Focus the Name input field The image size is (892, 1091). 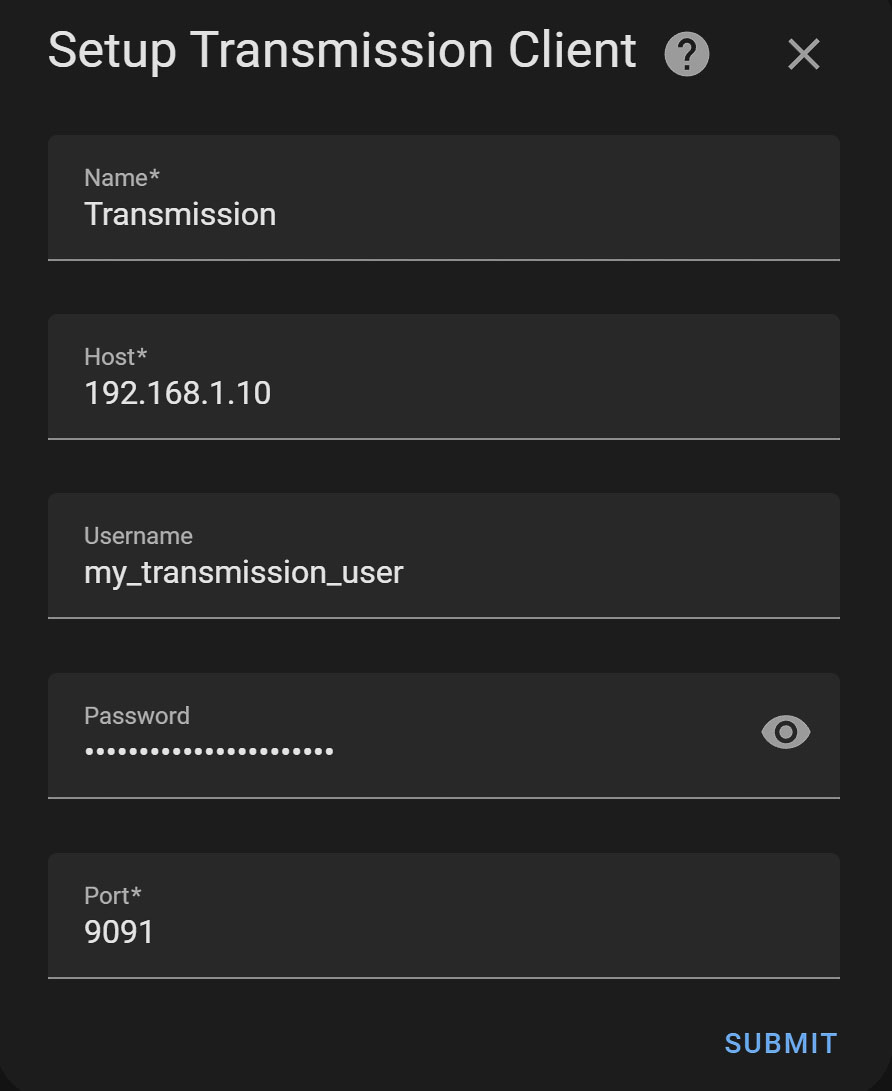[x=444, y=198]
